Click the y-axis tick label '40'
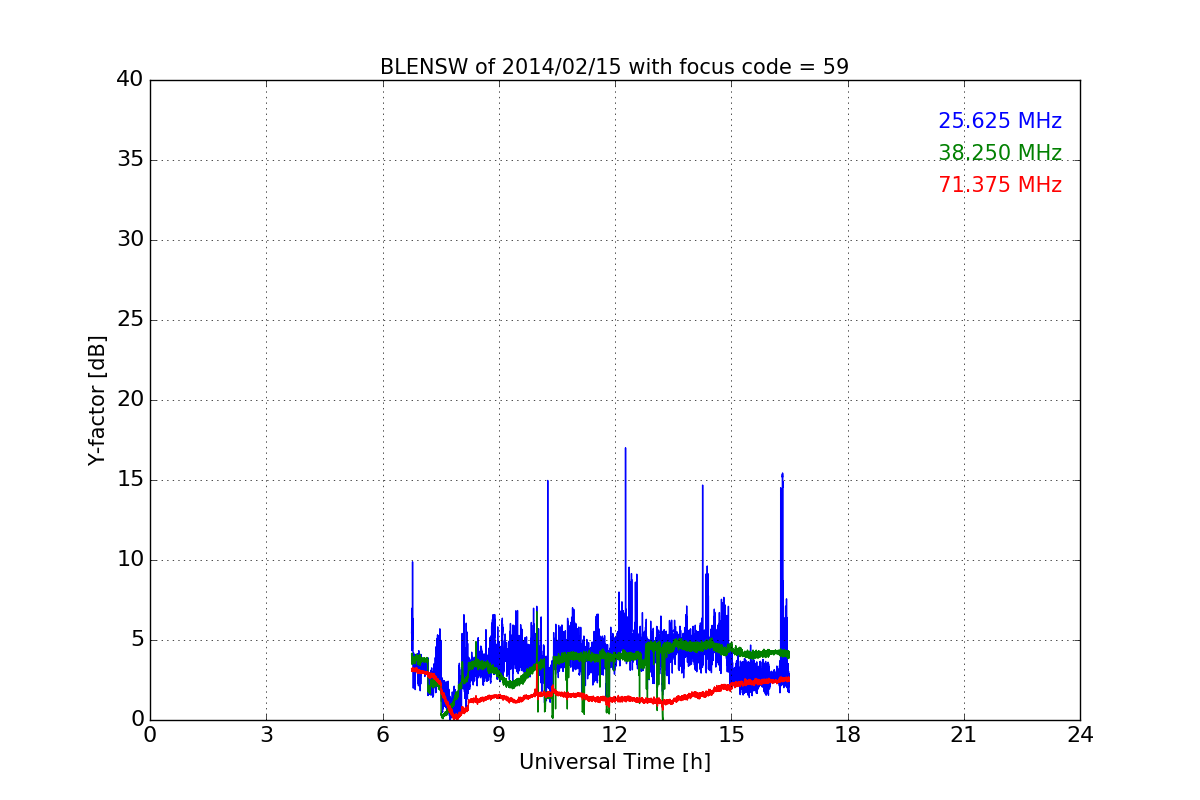This screenshot has width=1200, height=800. pyautogui.click(x=130, y=79)
